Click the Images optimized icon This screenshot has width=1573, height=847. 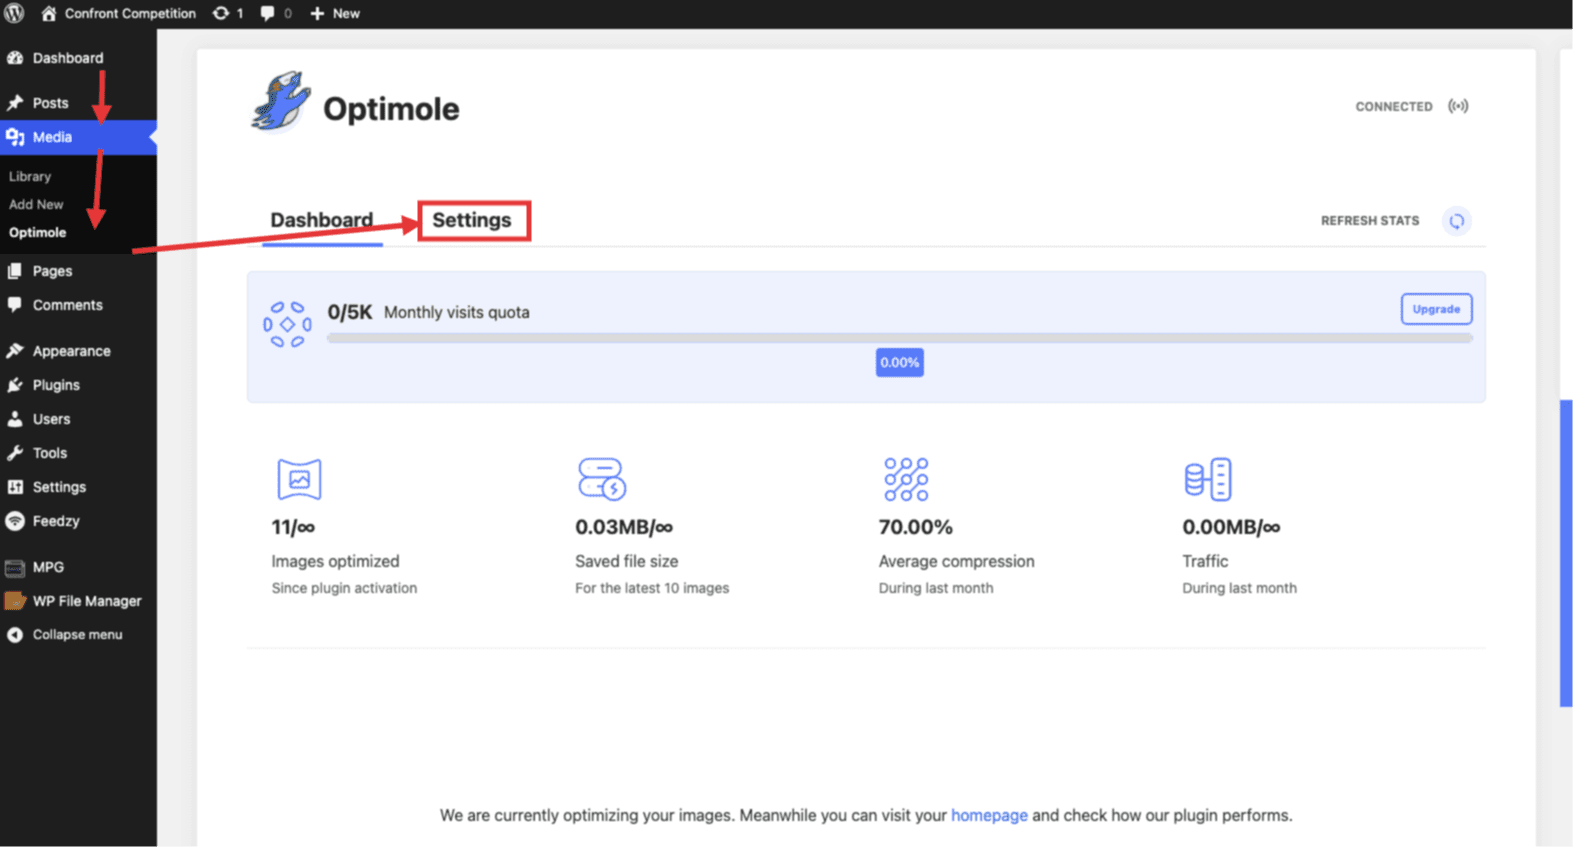point(299,479)
